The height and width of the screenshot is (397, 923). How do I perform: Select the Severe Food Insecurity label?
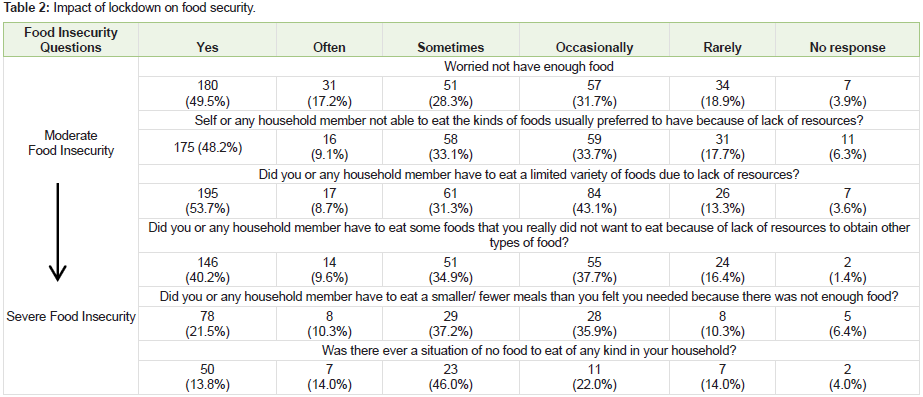pos(71,317)
